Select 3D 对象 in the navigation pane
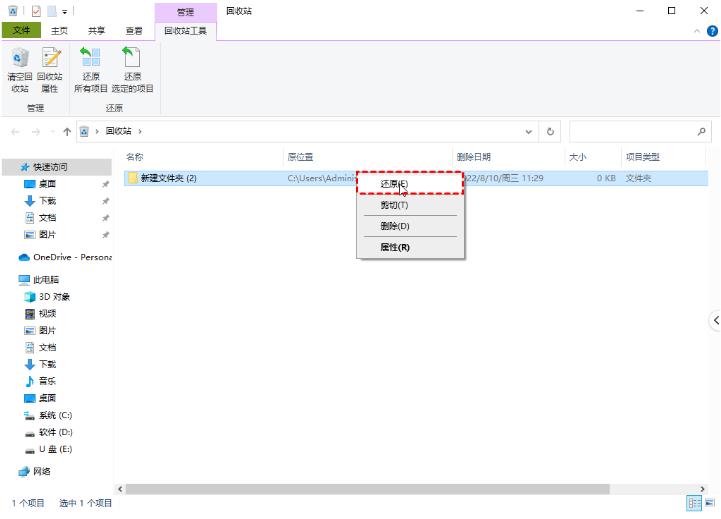 [47, 297]
